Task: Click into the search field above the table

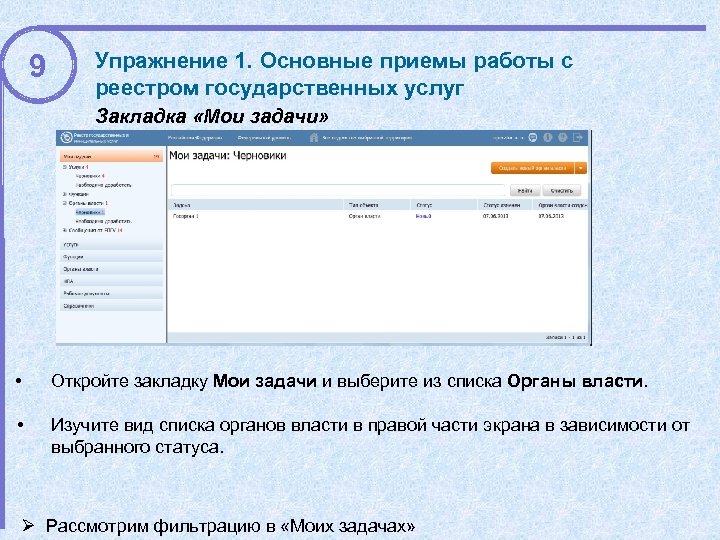Action: pyautogui.click(x=338, y=191)
